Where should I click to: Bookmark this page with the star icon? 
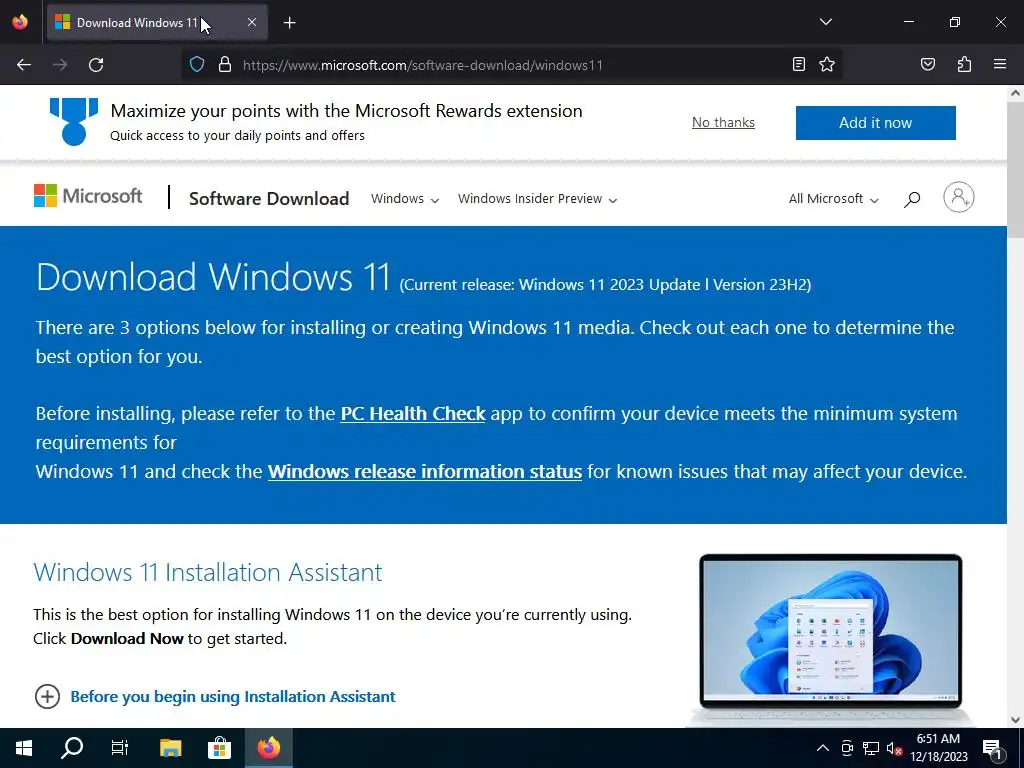827,64
